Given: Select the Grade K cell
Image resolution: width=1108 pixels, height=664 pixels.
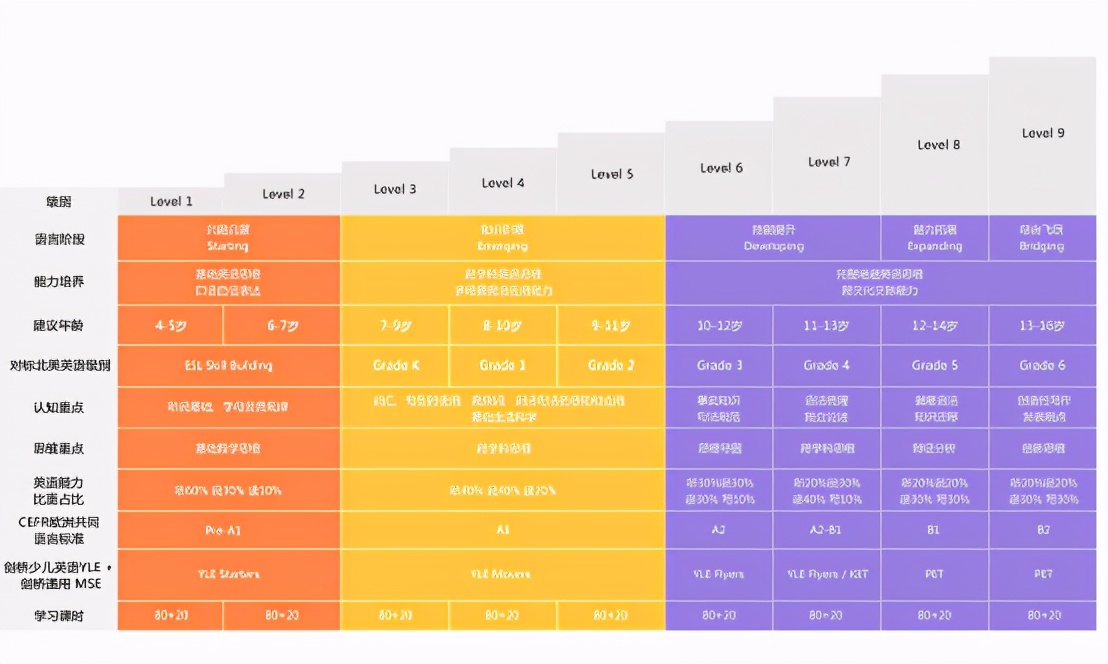Looking at the screenshot, I should pos(395,366).
